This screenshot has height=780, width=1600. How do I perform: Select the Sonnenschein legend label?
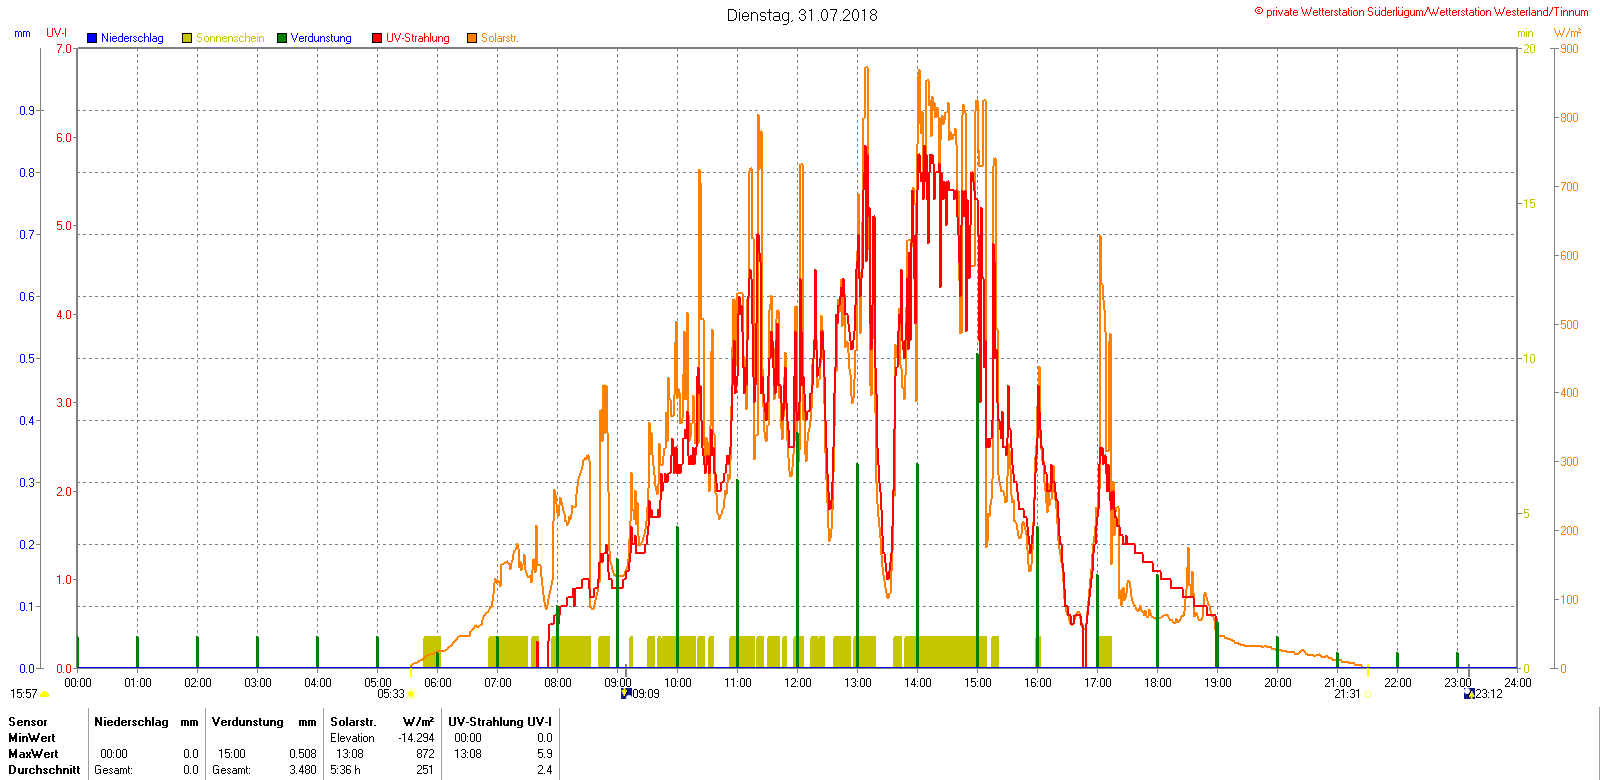click(230, 38)
